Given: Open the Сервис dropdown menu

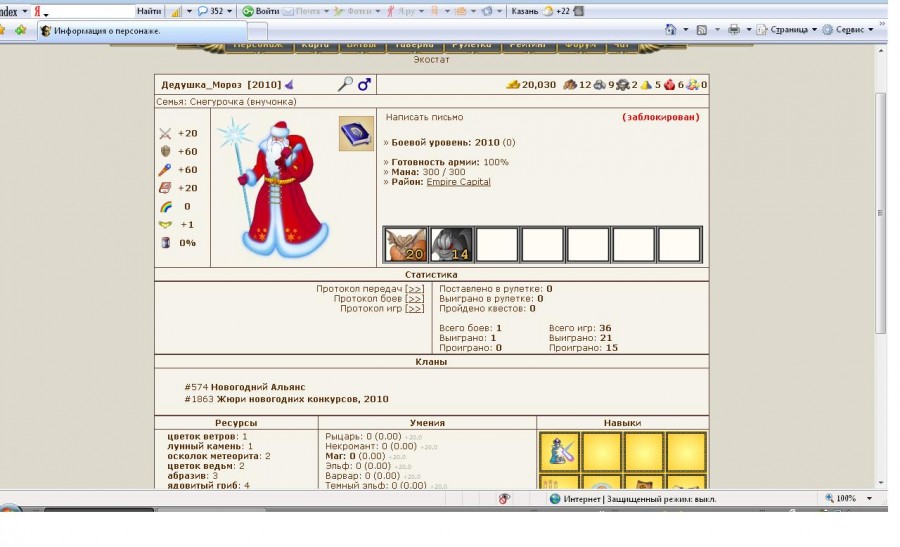Looking at the screenshot, I should point(848,30).
